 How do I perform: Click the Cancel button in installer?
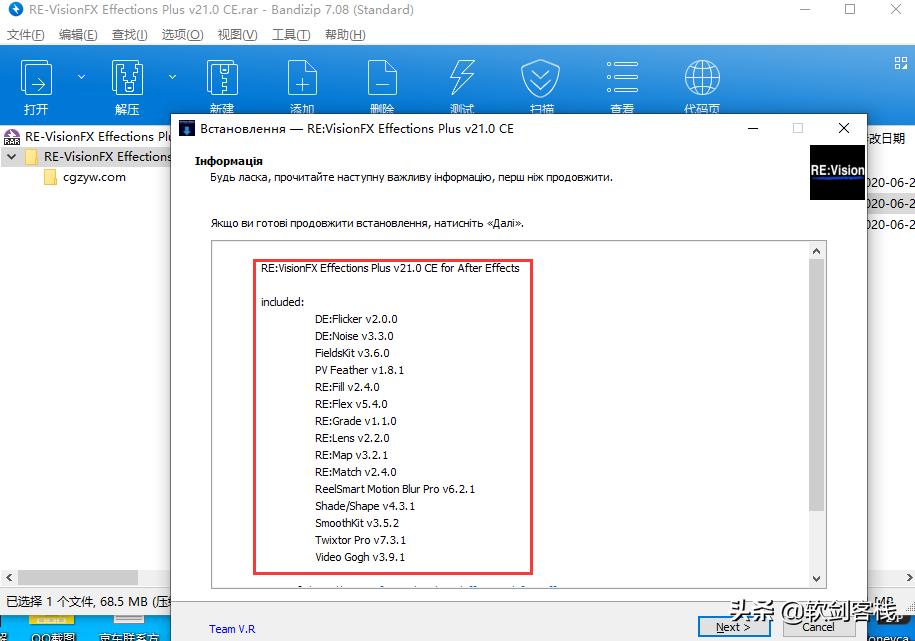[x=818, y=627]
